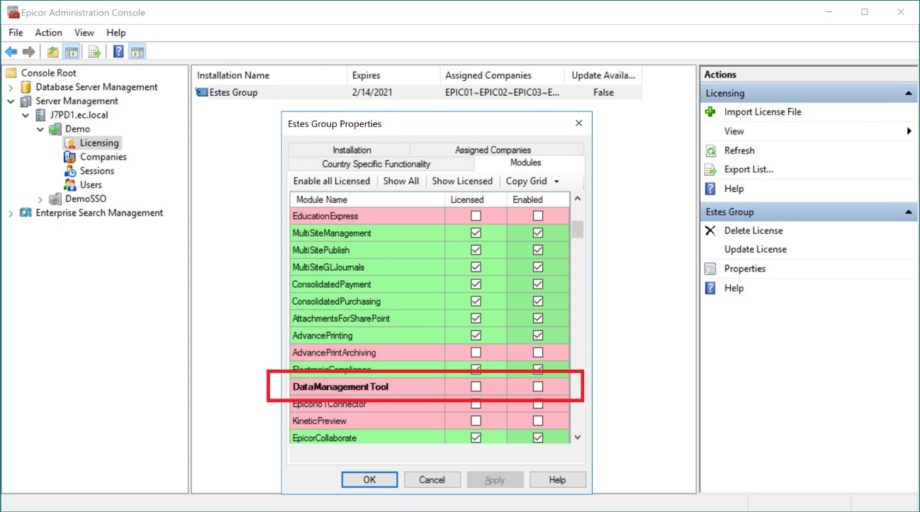The image size is (920, 512).
Task: Click the Server Management node icon
Action: (26, 101)
